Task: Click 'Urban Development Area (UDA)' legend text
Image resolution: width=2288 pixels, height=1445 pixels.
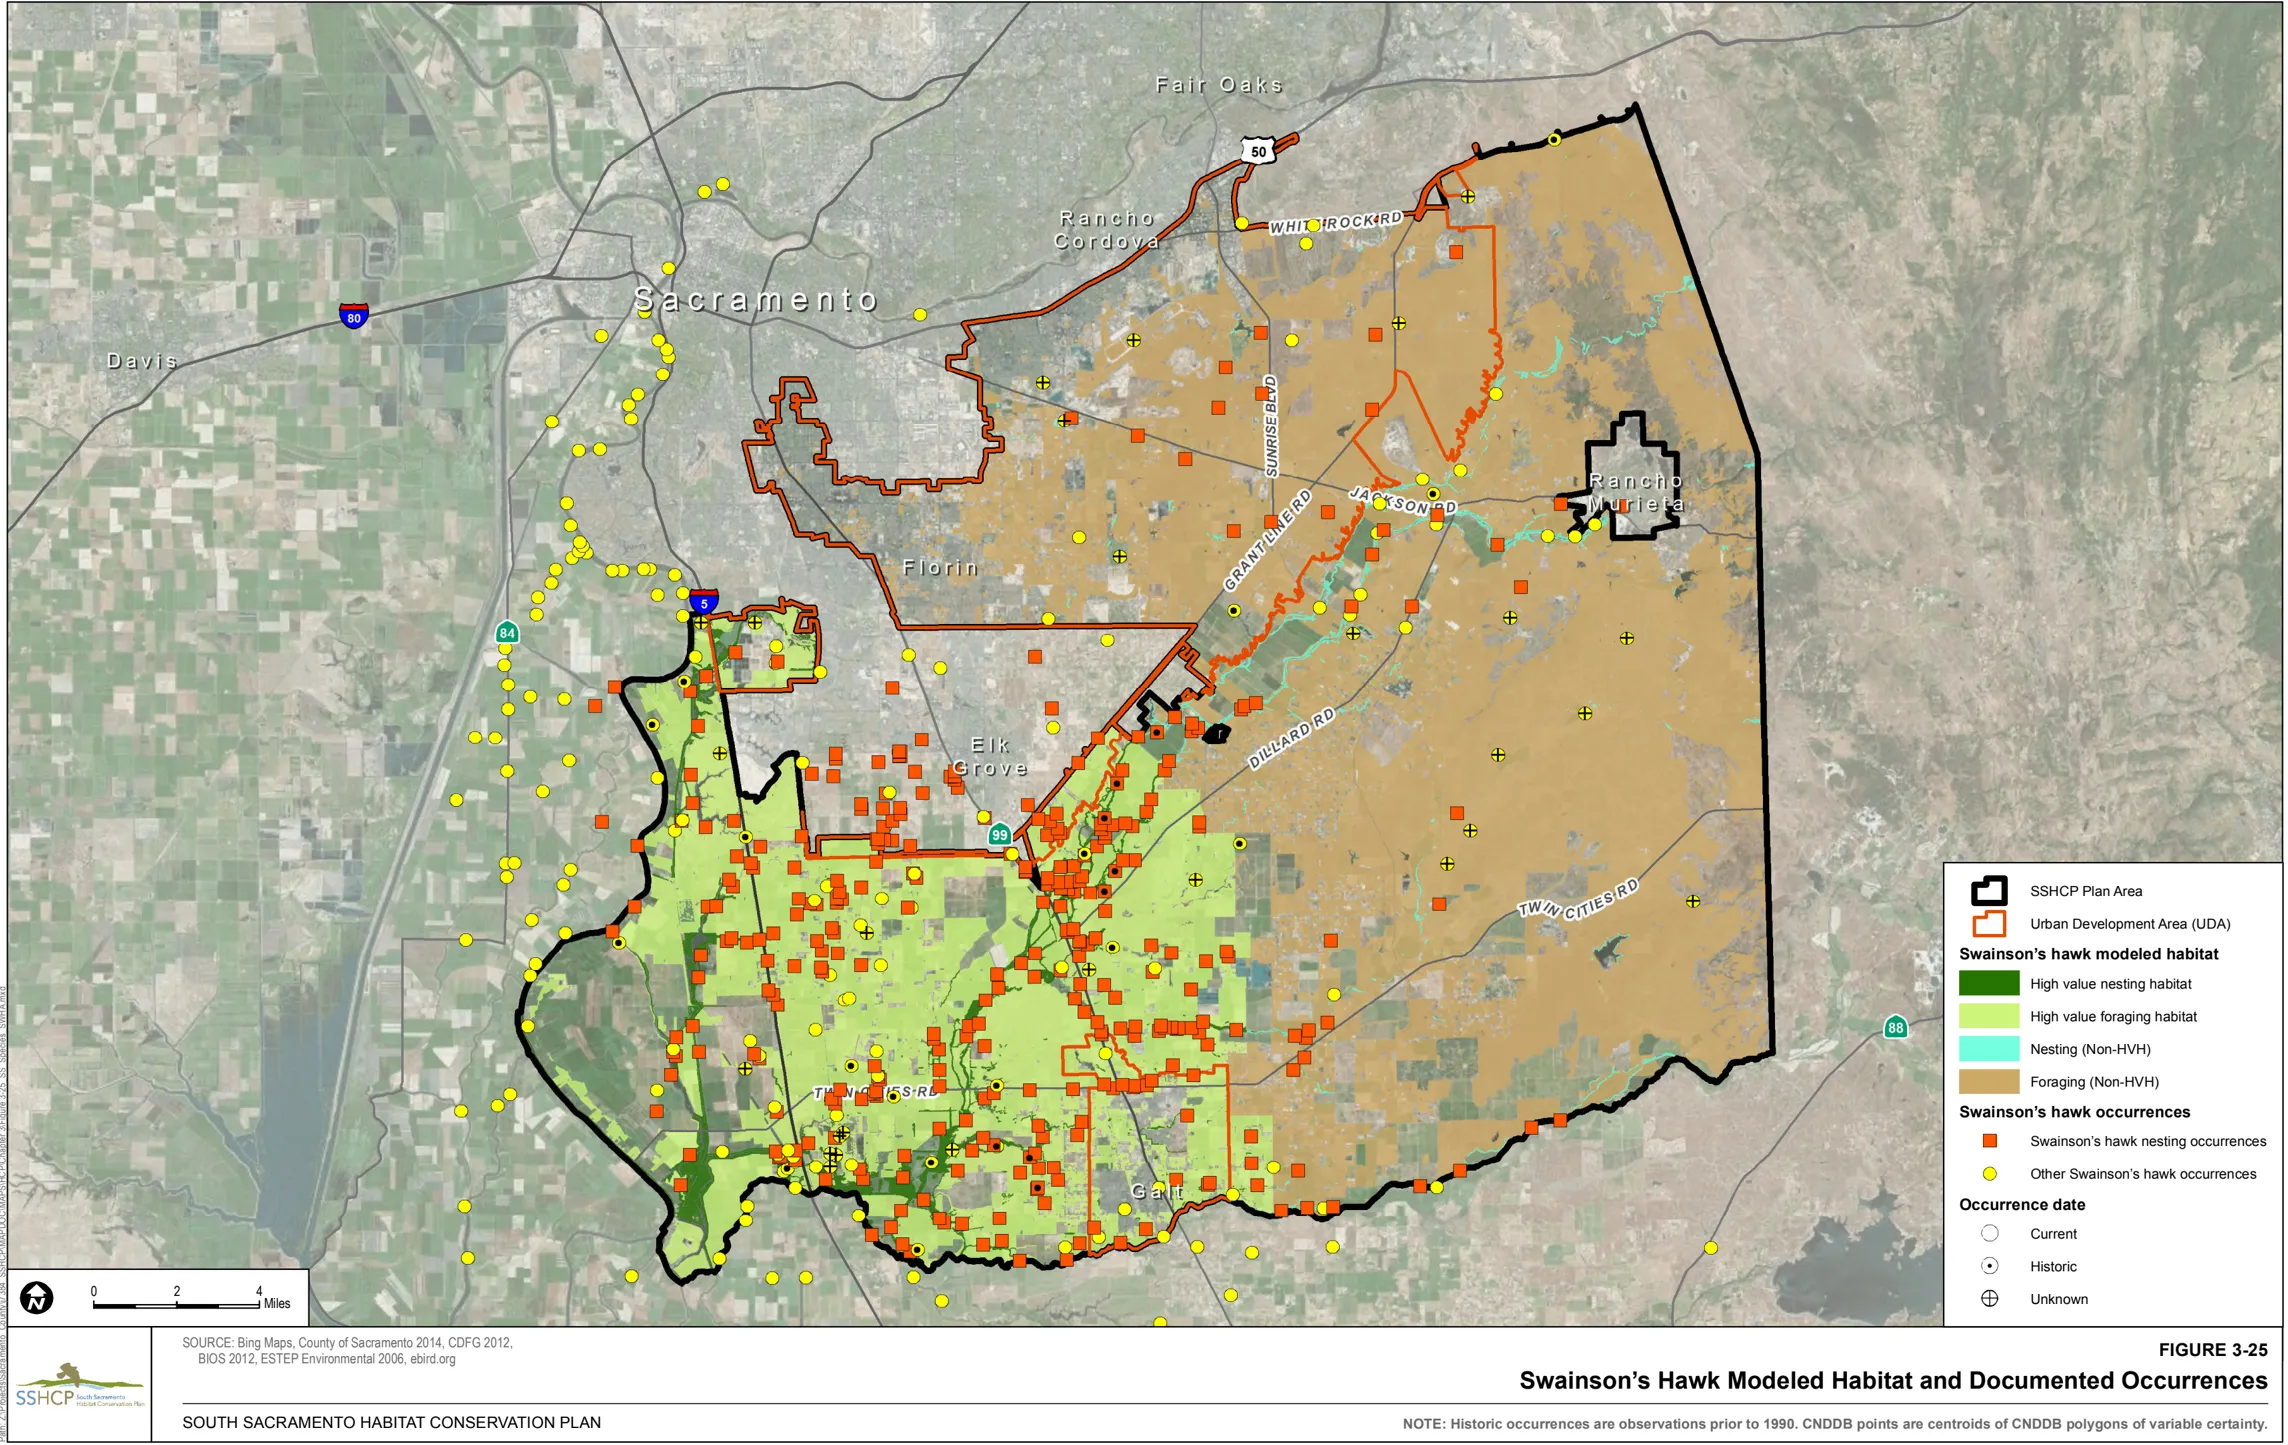Action: coord(2130,924)
